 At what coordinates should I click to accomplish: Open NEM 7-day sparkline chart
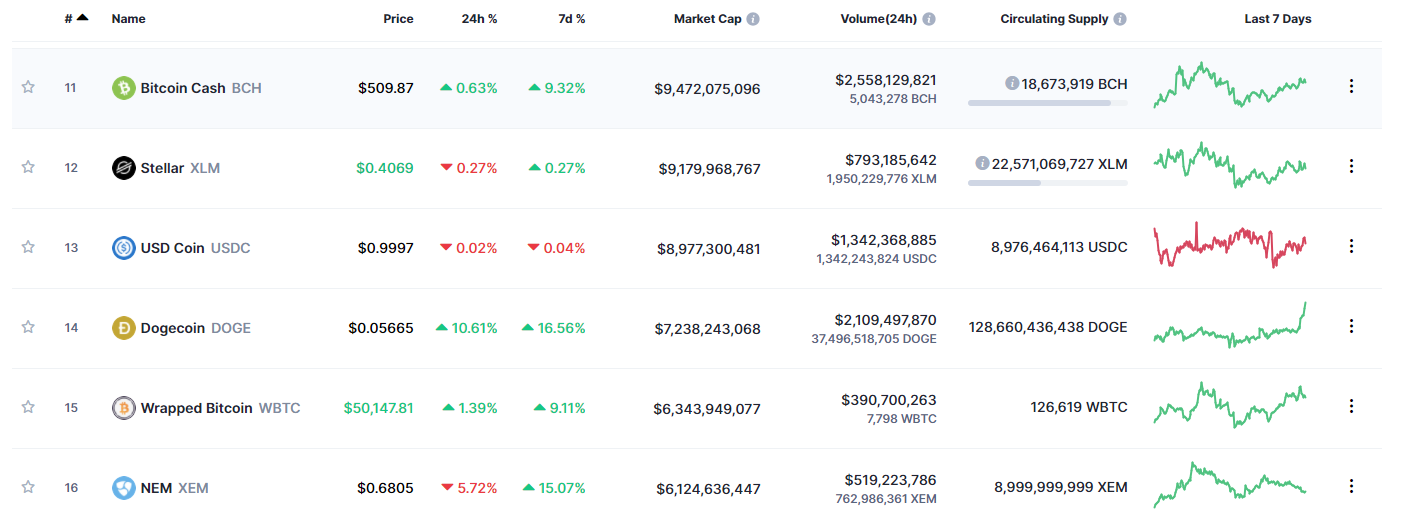tap(1230, 485)
